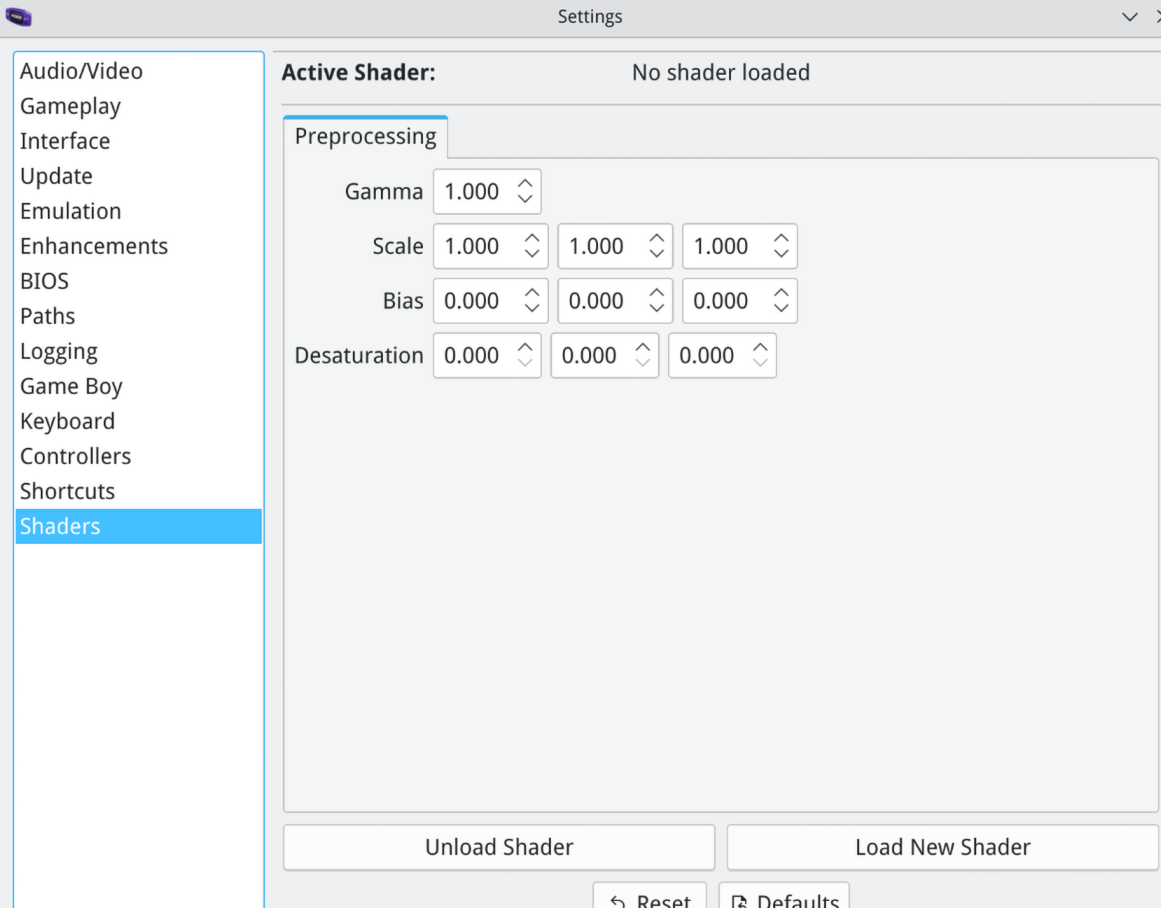Click the mGBA app icon in title bar
Viewport: 1161px width, 908px height.
tap(19, 16)
